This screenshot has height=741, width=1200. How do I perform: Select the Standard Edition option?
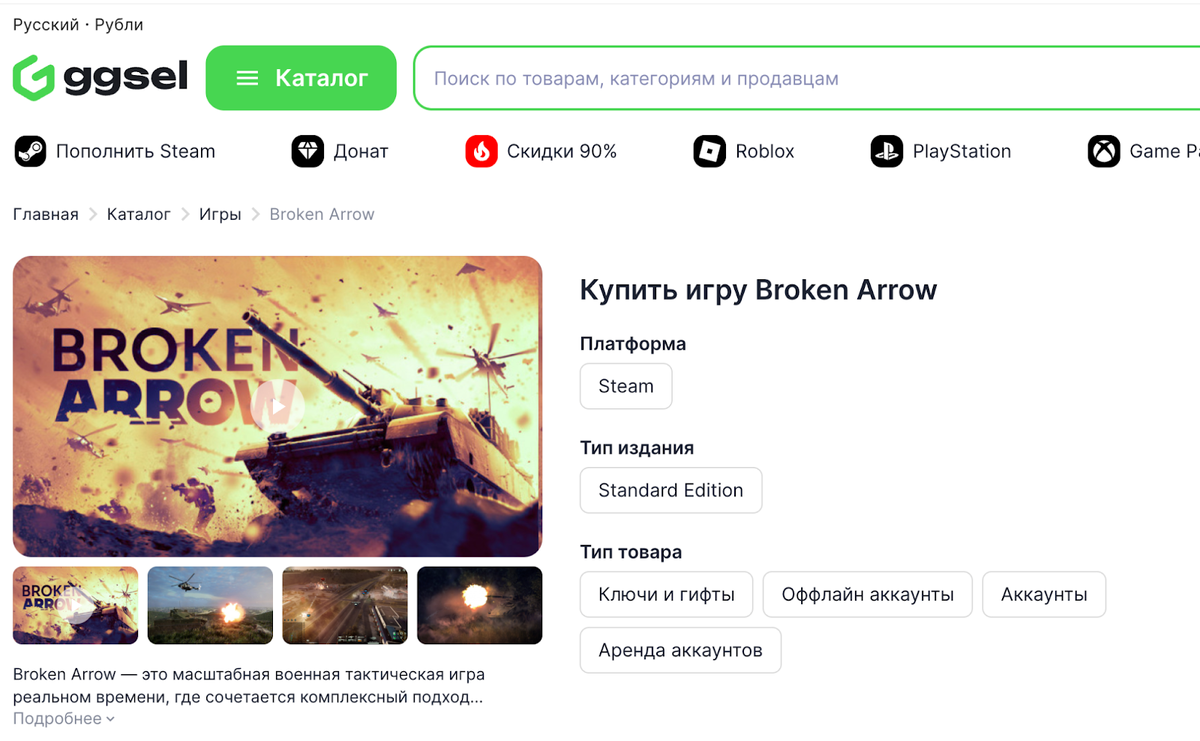671,490
